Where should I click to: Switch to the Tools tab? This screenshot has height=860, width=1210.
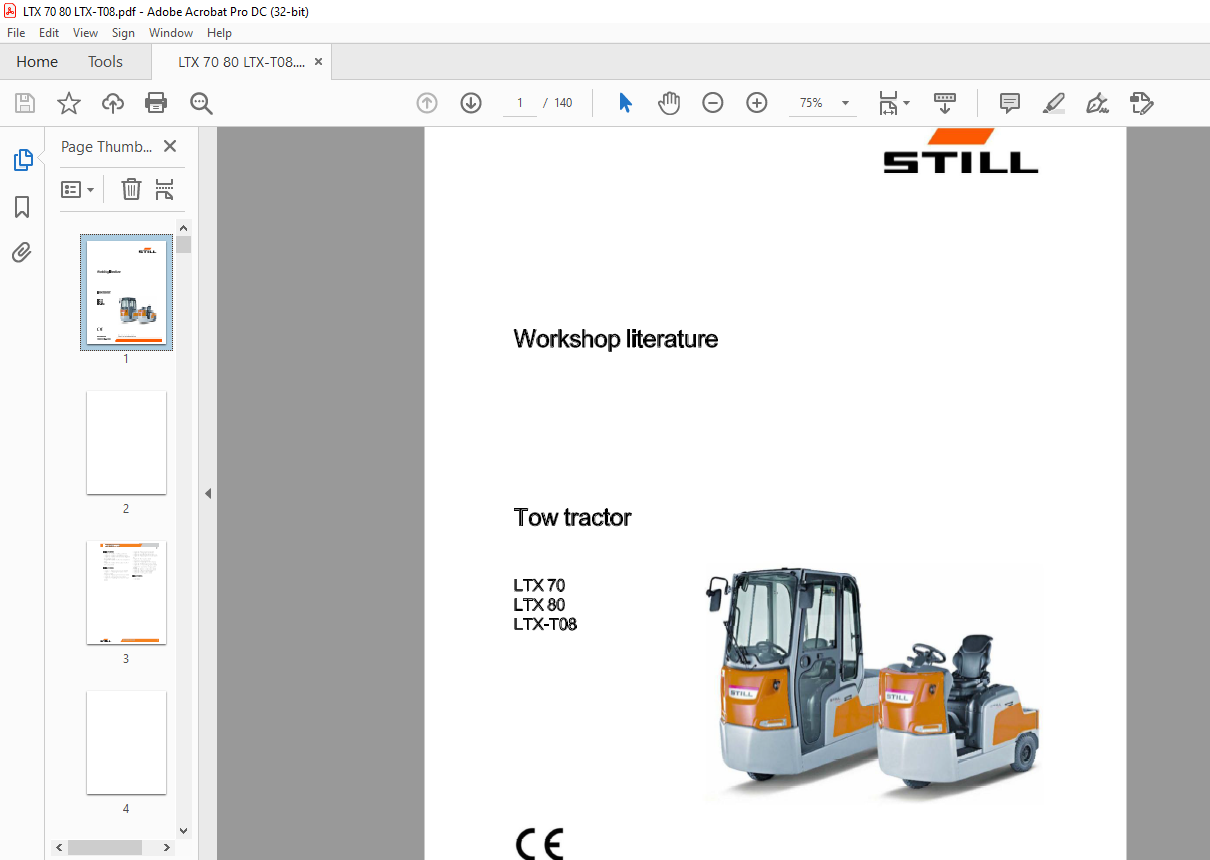[x=105, y=61]
